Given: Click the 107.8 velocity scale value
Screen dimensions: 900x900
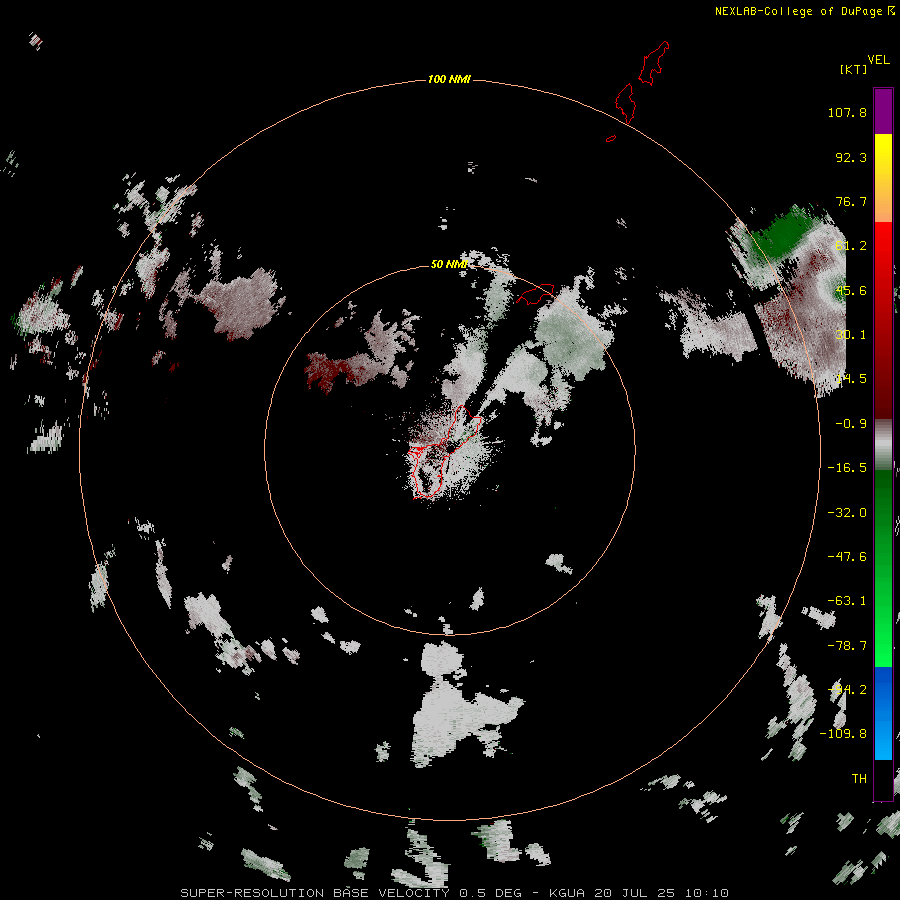Looking at the screenshot, I should (x=847, y=112).
